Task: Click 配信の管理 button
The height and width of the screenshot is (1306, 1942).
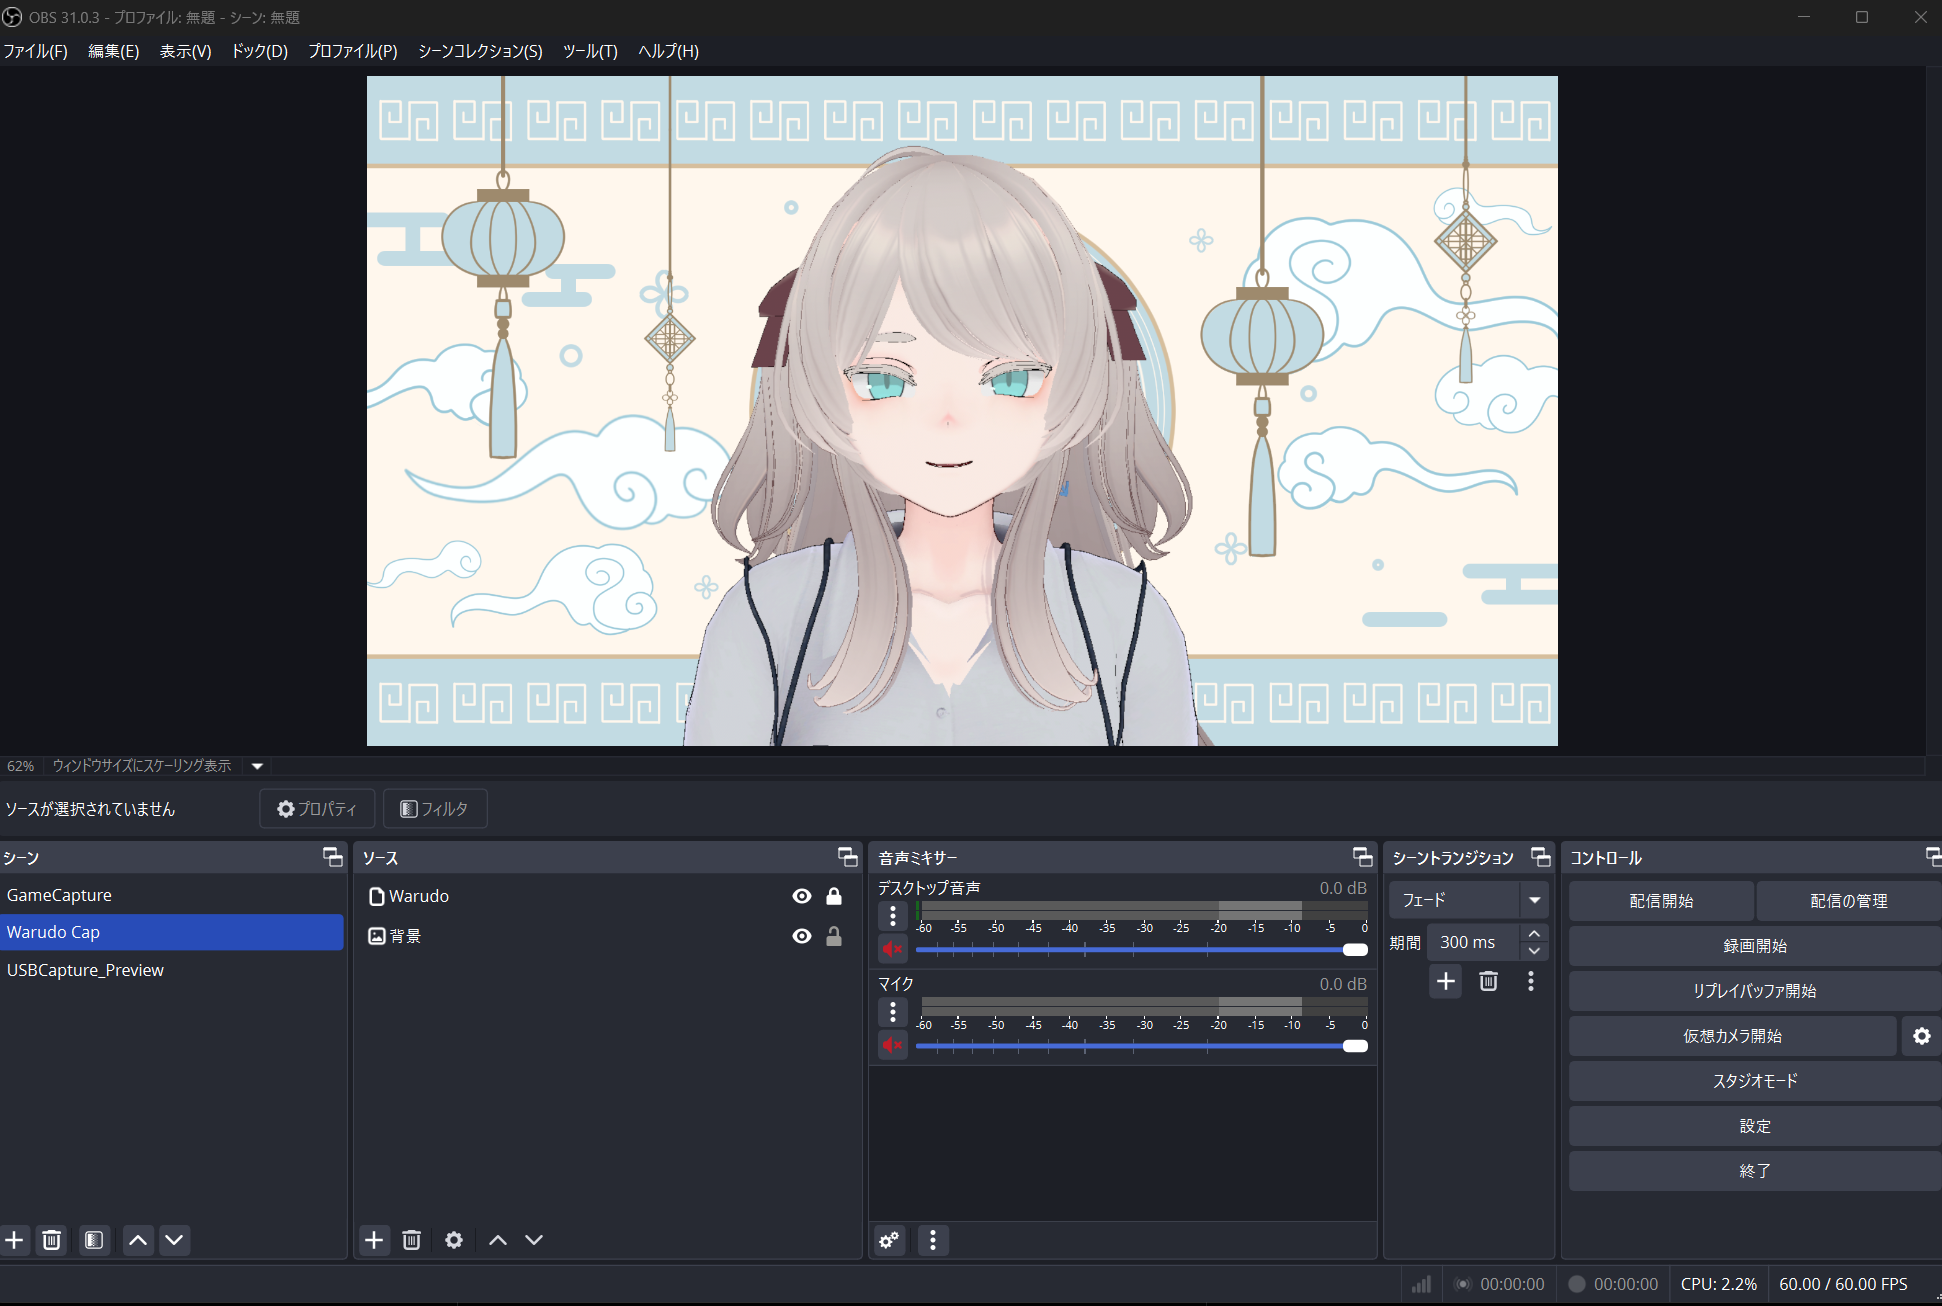Action: 1849,901
